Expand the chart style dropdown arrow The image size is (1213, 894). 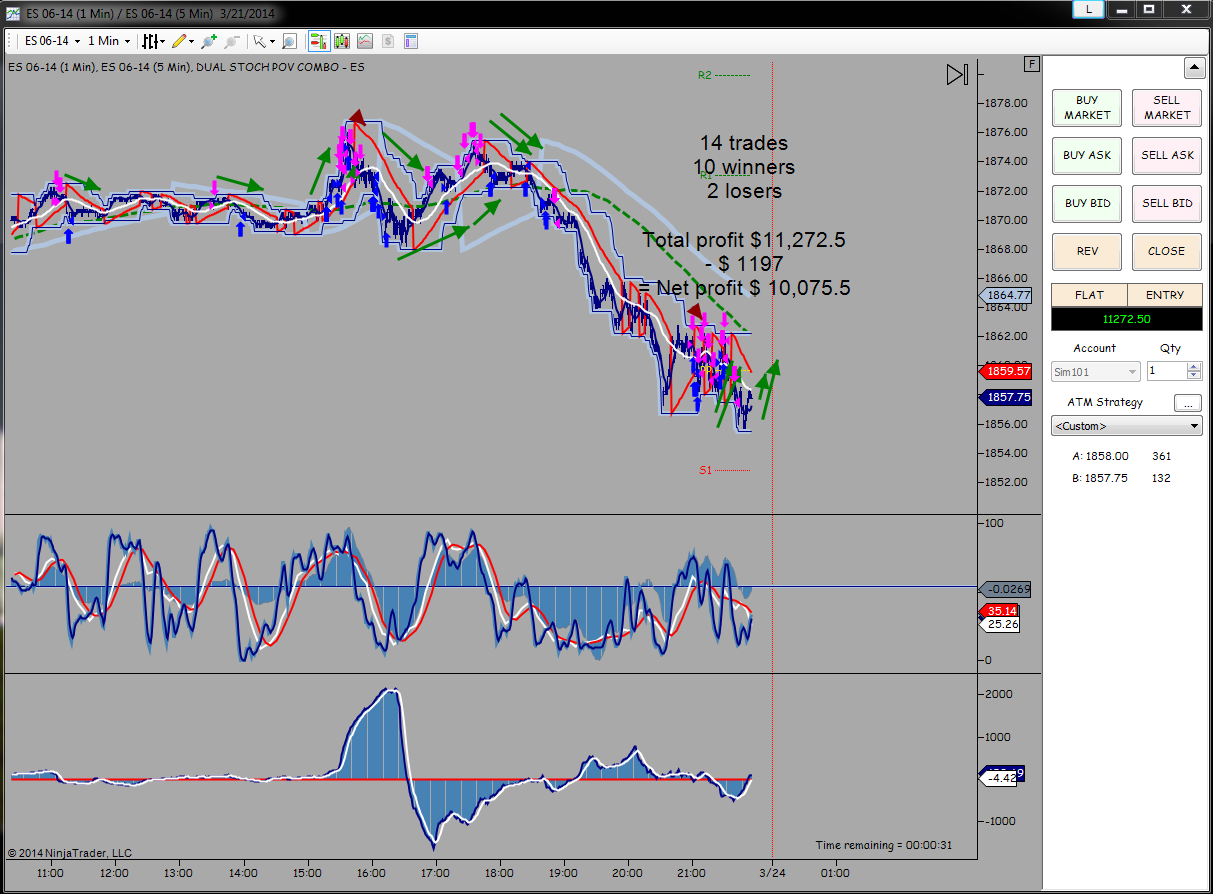(163, 42)
